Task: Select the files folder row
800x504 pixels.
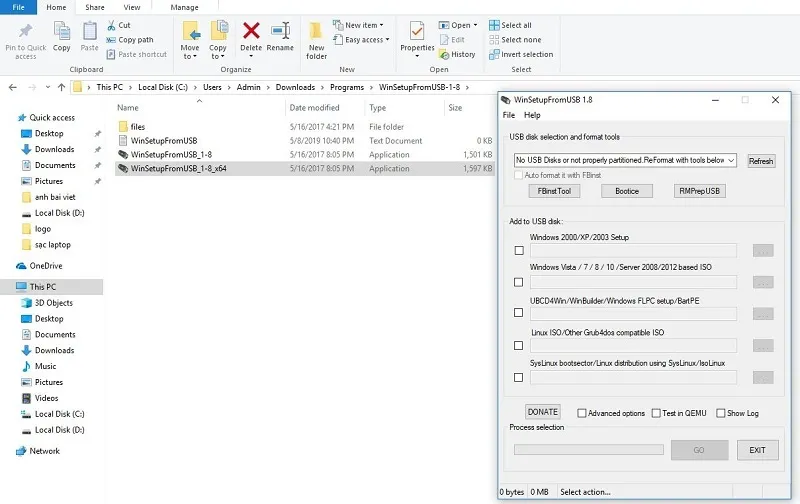Action: pyautogui.click(x=305, y=127)
